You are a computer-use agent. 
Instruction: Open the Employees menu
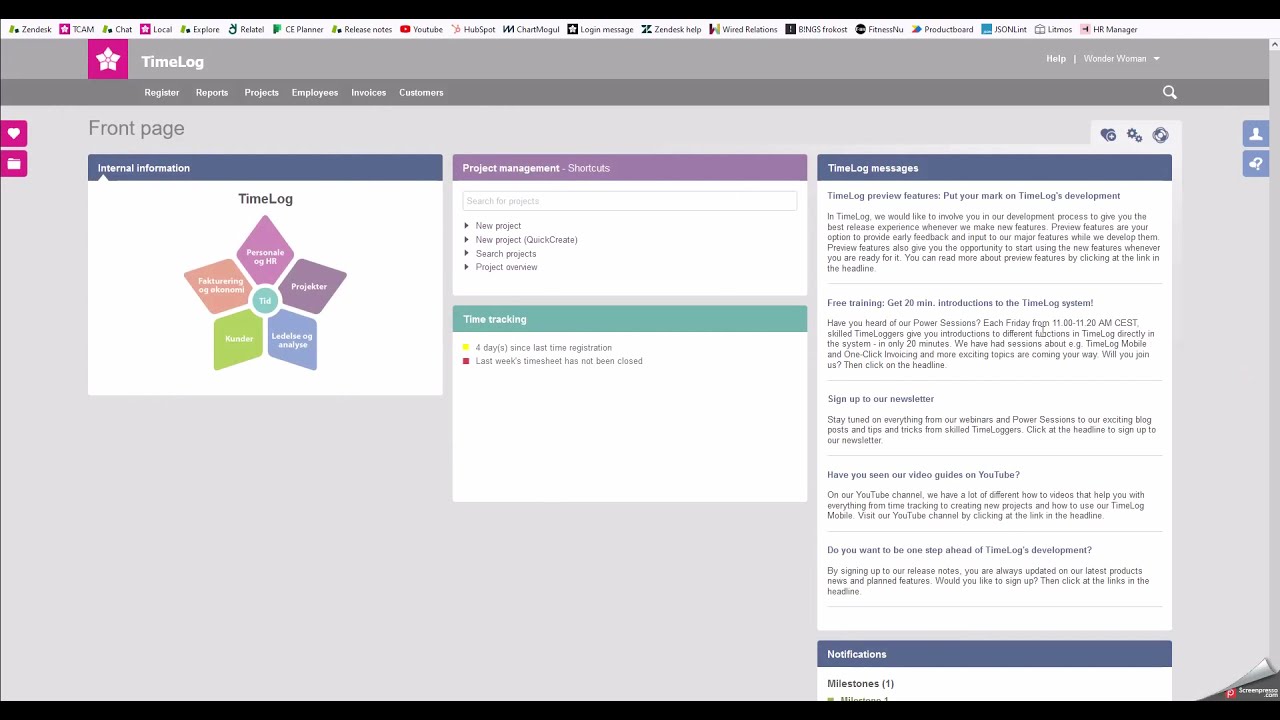(314, 92)
